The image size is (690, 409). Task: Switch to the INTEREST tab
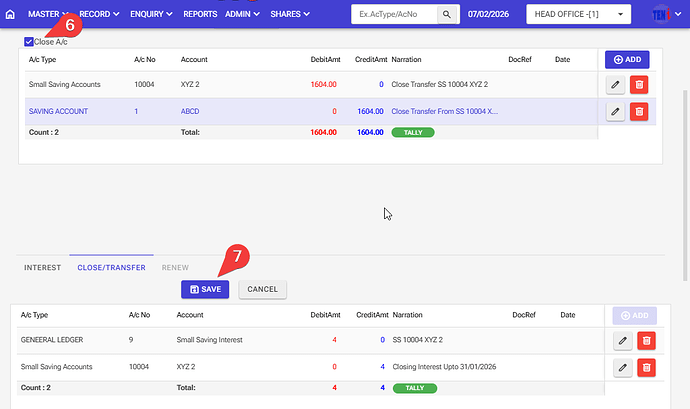[42, 268]
